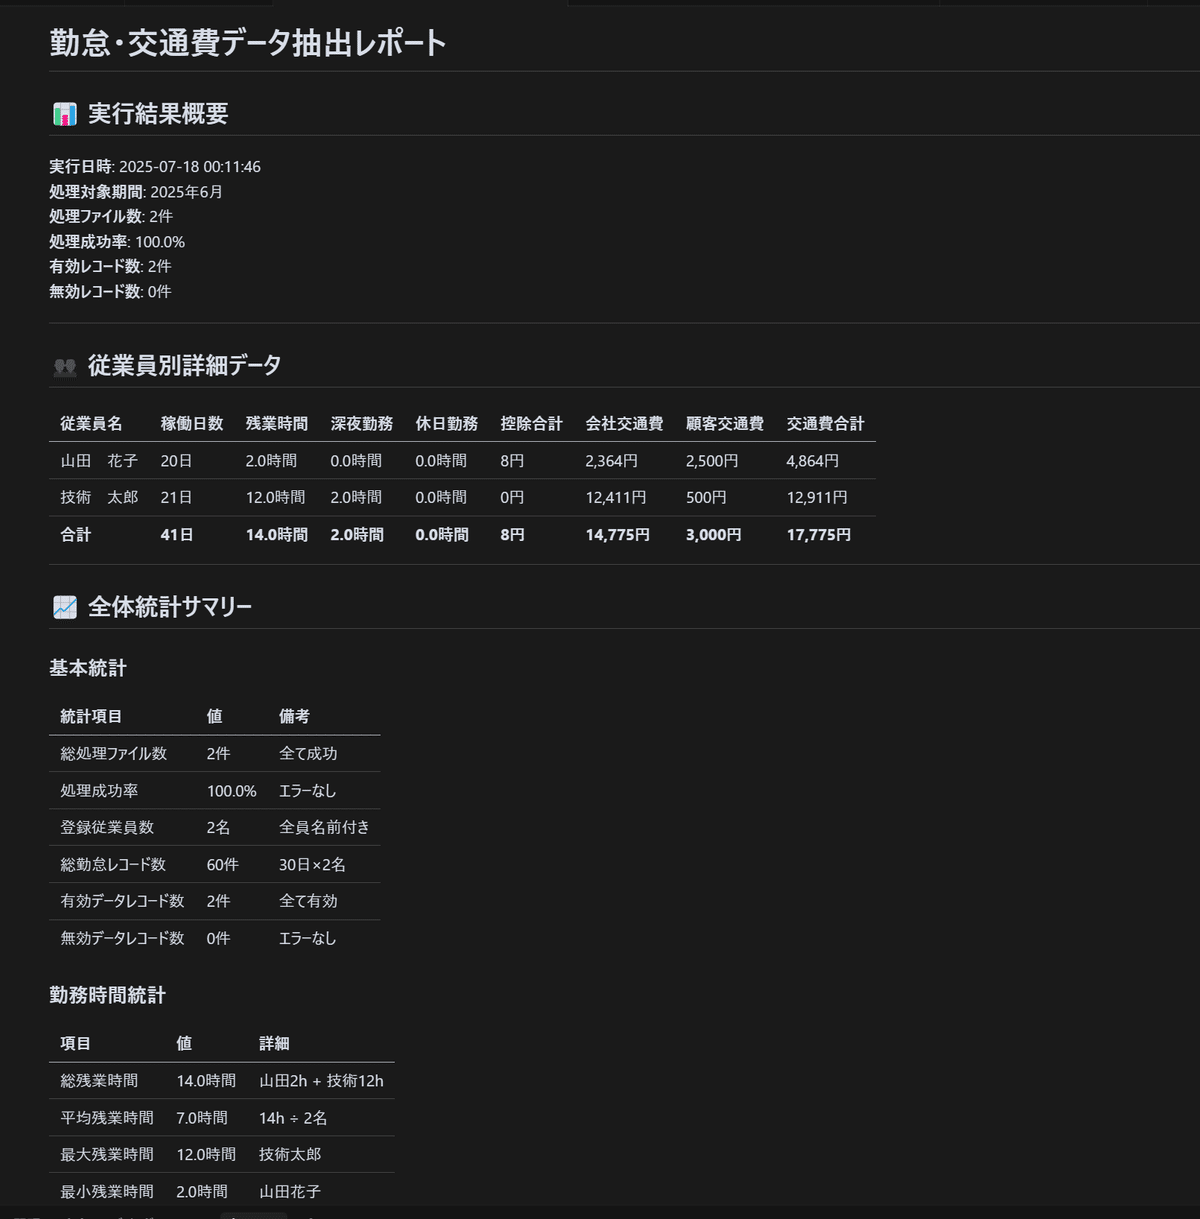This screenshot has height=1219, width=1200.
Task: Click the bar chart icon beside 実行結果概要
Action: point(64,114)
